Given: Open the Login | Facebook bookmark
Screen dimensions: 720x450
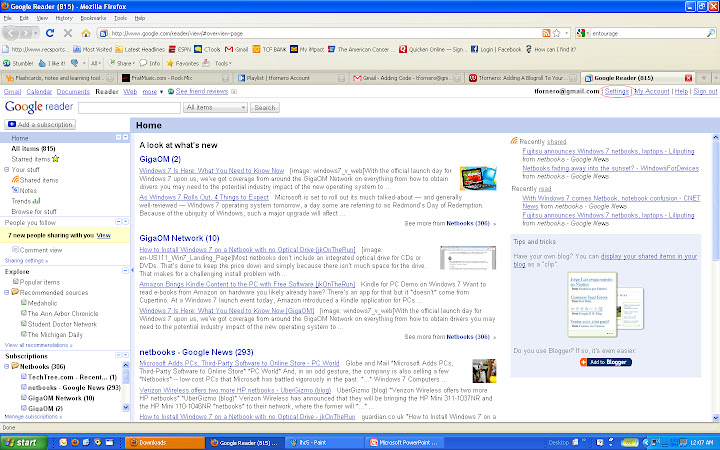Looking at the screenshot, I should tap(496, 49).
